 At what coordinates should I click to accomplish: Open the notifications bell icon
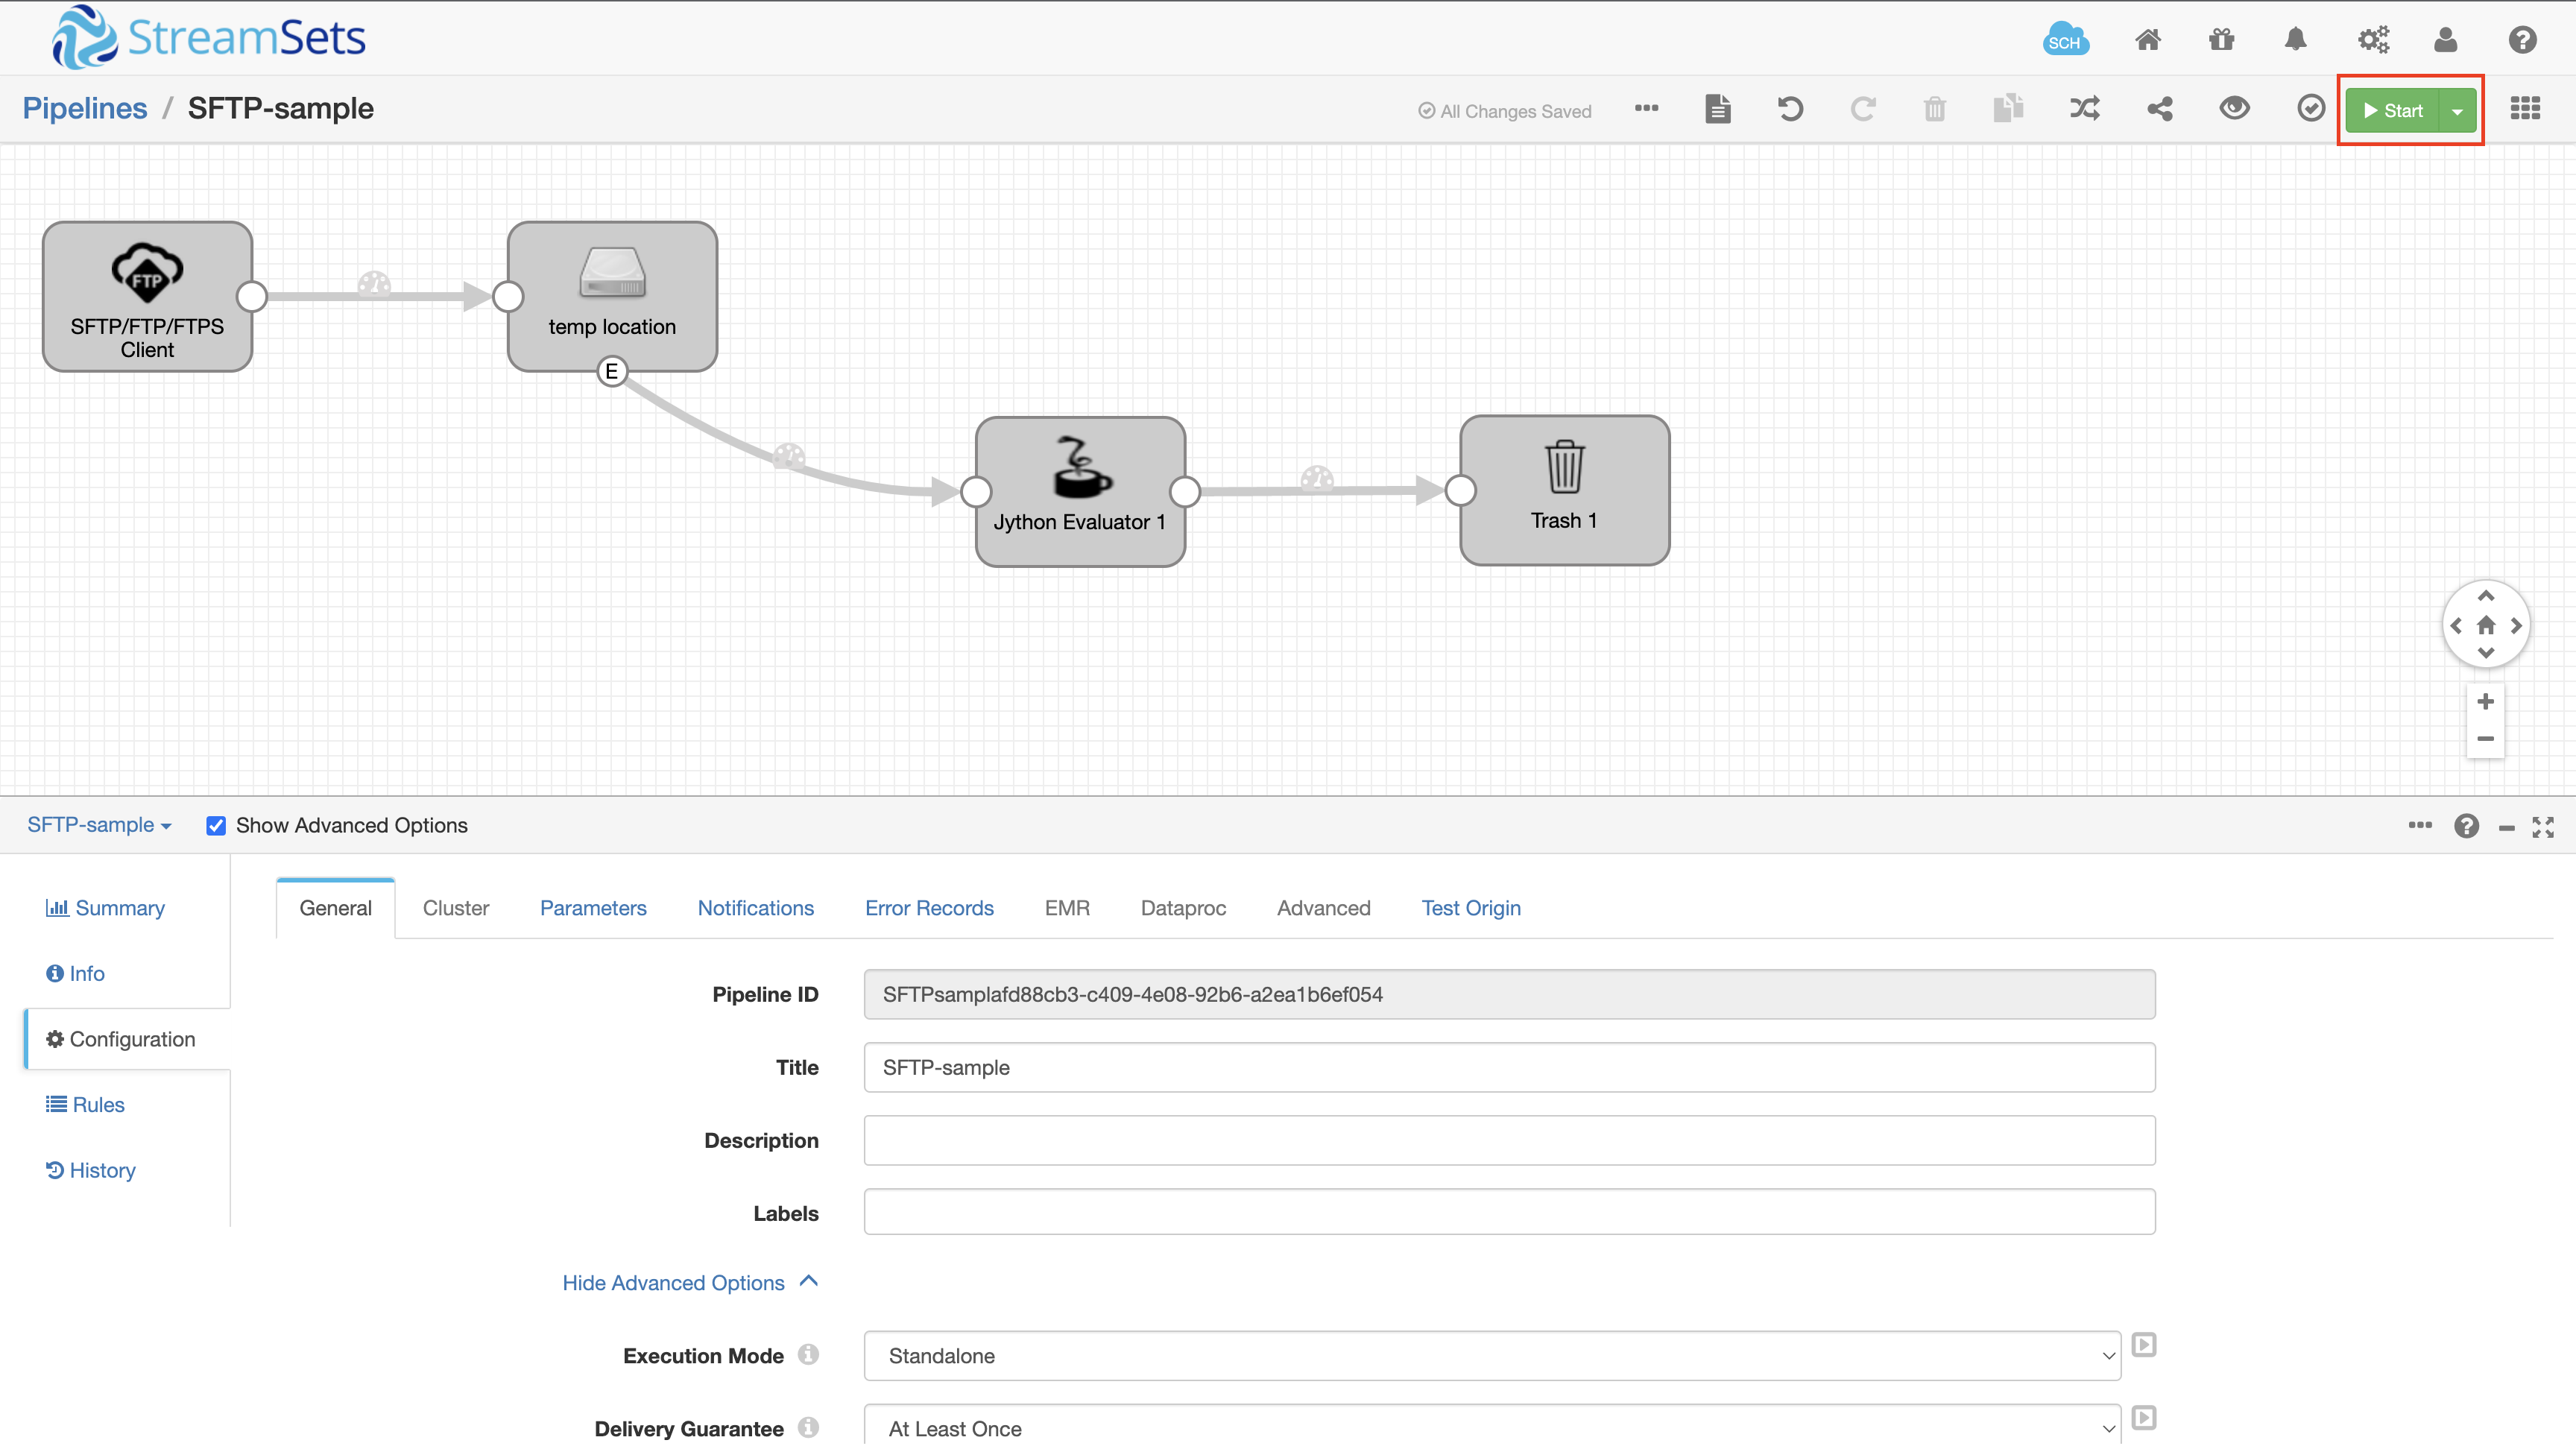pyautogui.click(x=2296, y=39)
